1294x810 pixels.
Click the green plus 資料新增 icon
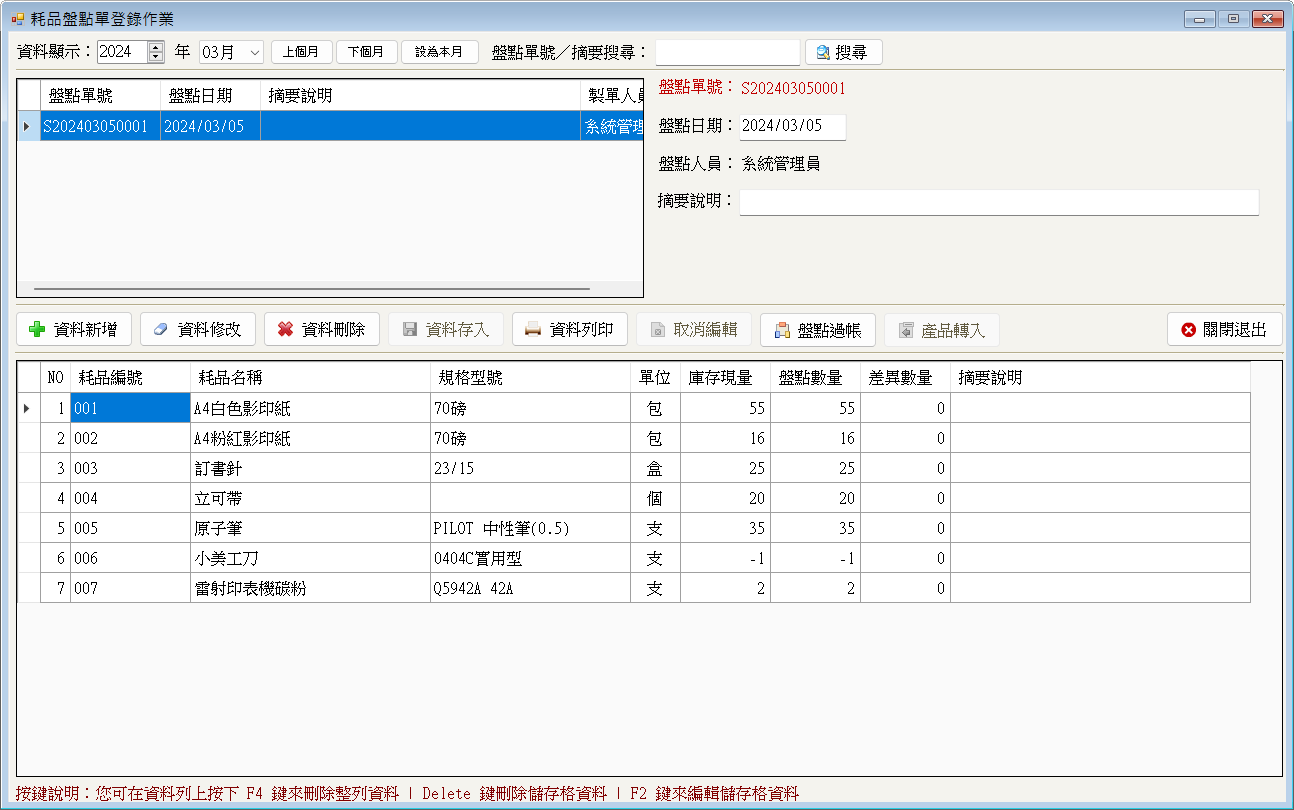pos(38,329)
